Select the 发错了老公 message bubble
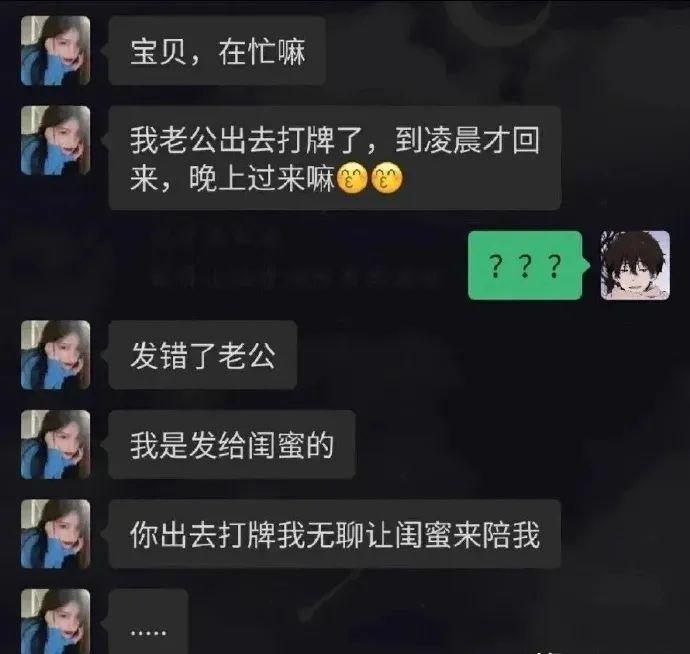 202,355
